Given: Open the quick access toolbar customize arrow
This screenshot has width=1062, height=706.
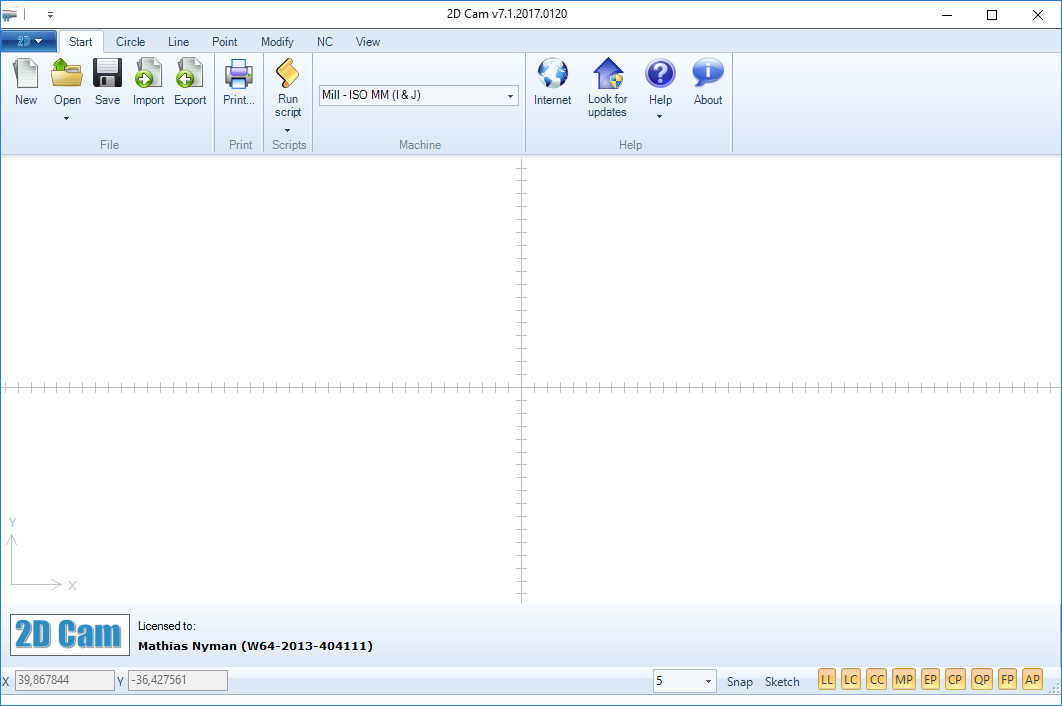Looking at the screenshot, I should point(50,14).
